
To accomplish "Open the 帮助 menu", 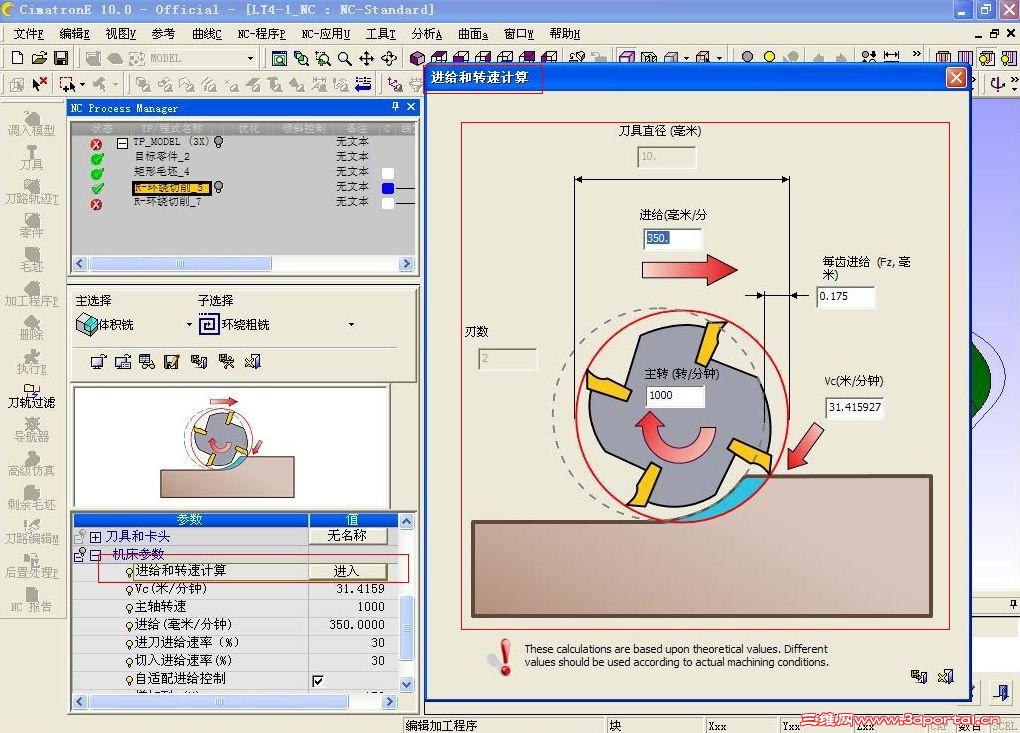I will [565, 34].
